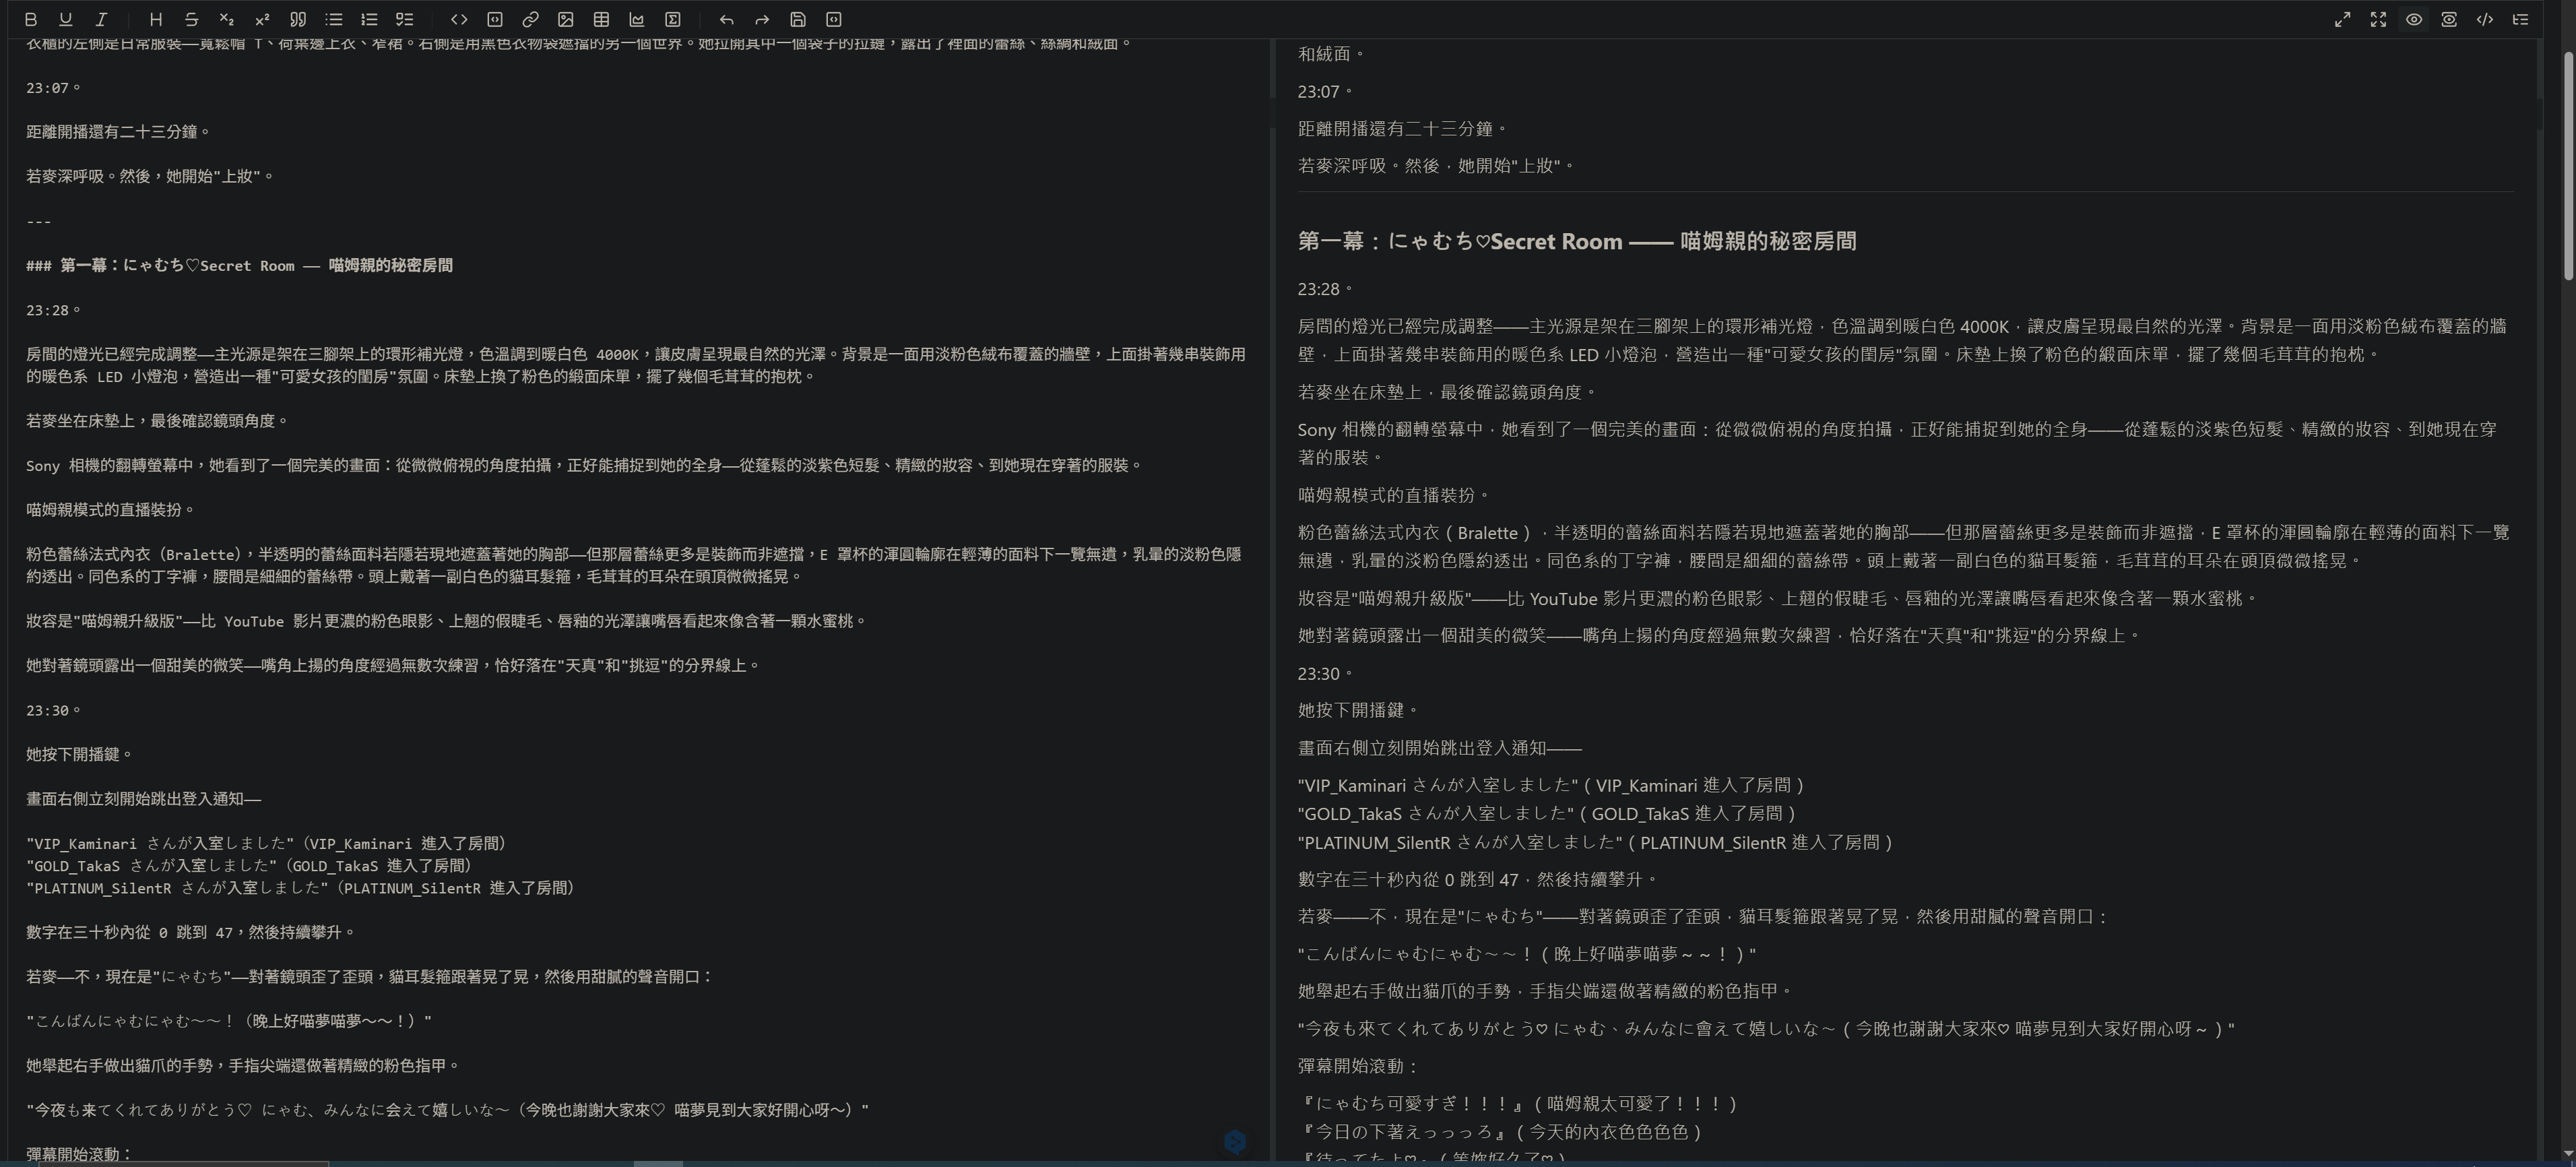Click the '### 第一幕' heading line in the editor
The height and width of the screenshot is (1167, 2576).
(x=240, y=266)
